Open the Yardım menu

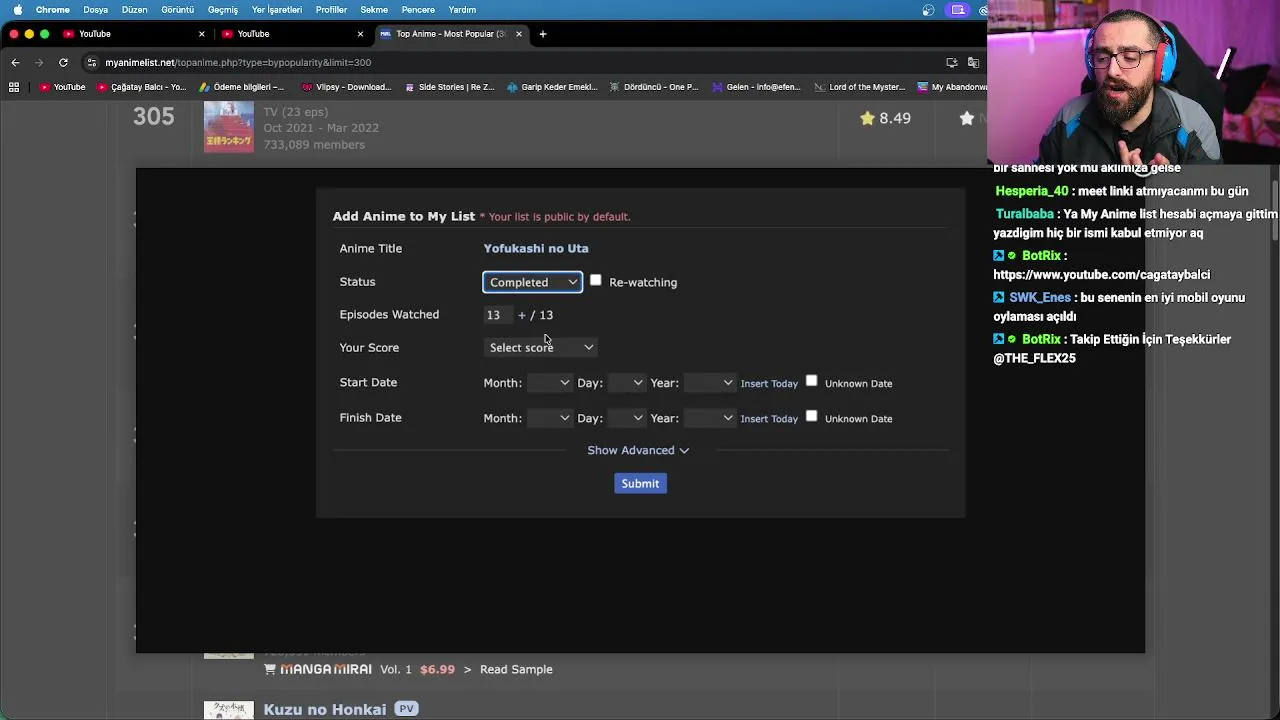click(462, 10)
